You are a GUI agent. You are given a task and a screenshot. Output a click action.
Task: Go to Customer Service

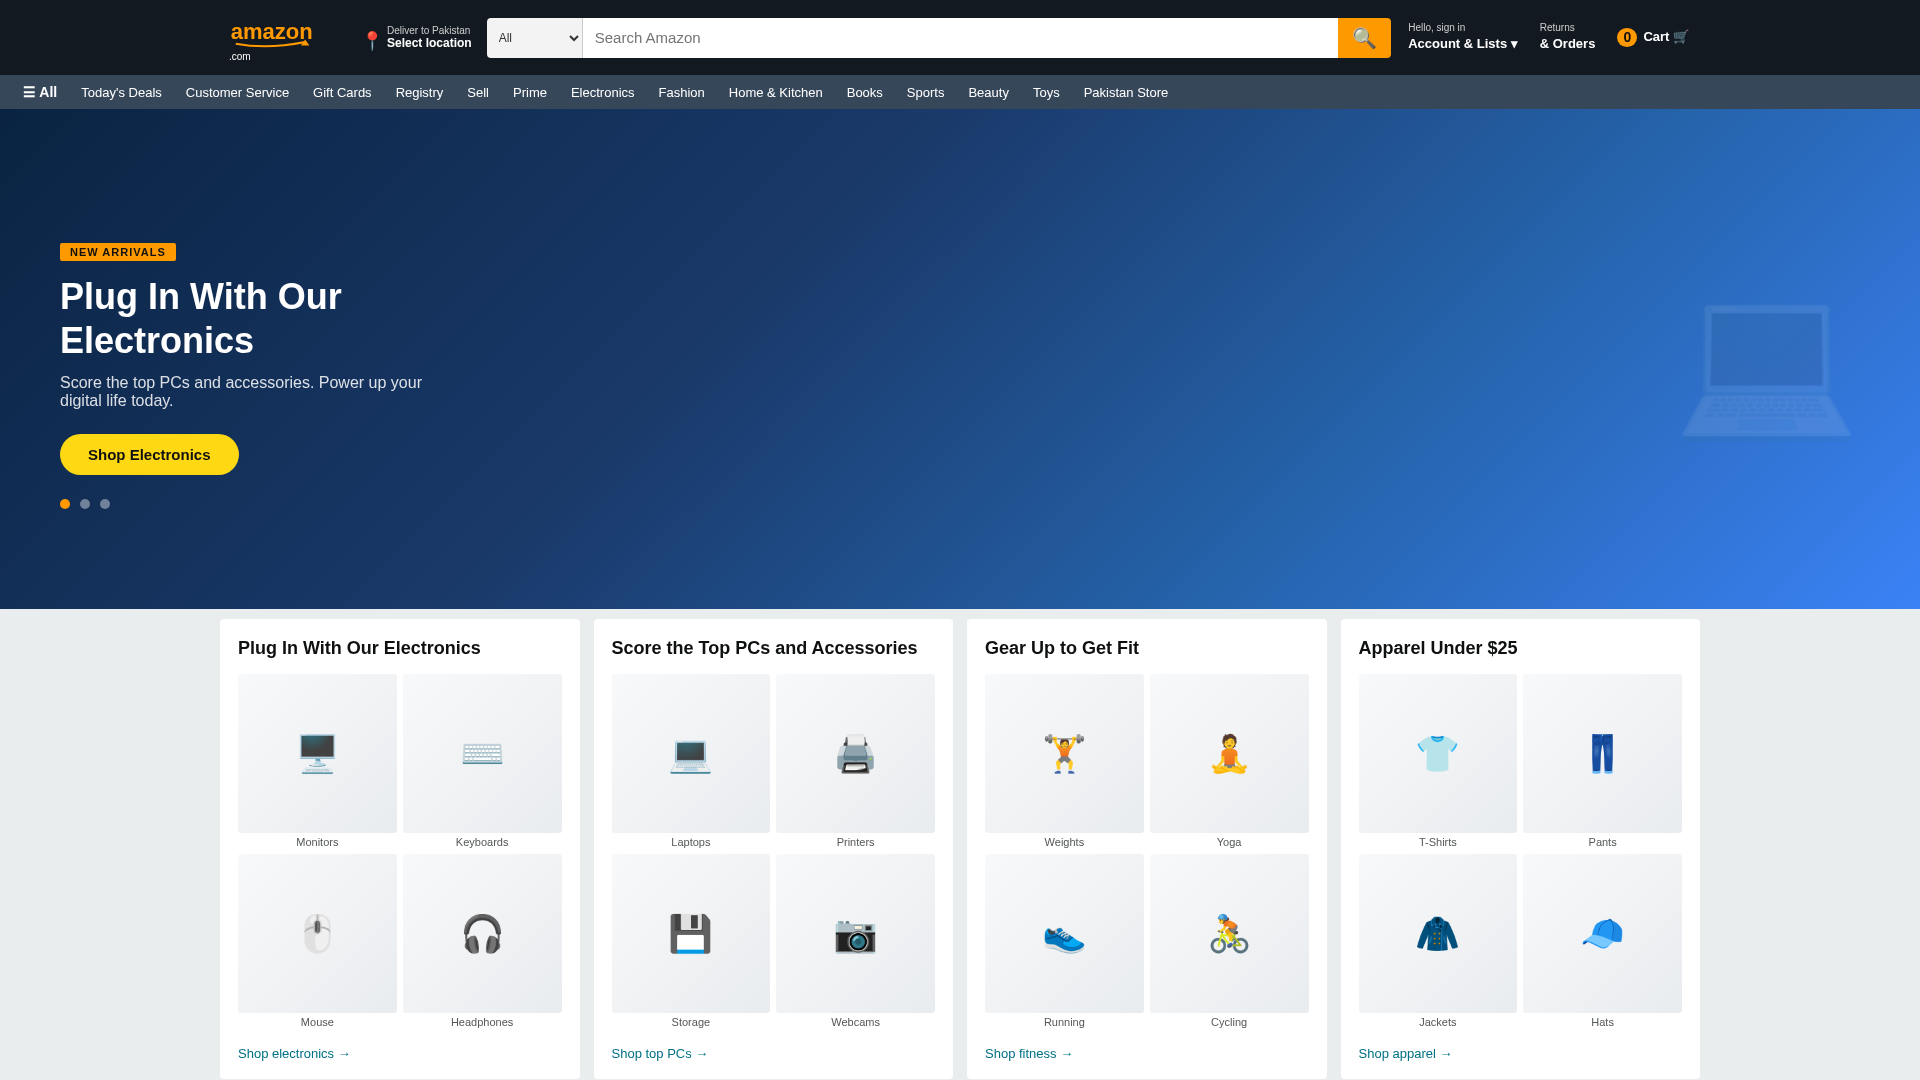pyautogui.click(x=237, y=92)
